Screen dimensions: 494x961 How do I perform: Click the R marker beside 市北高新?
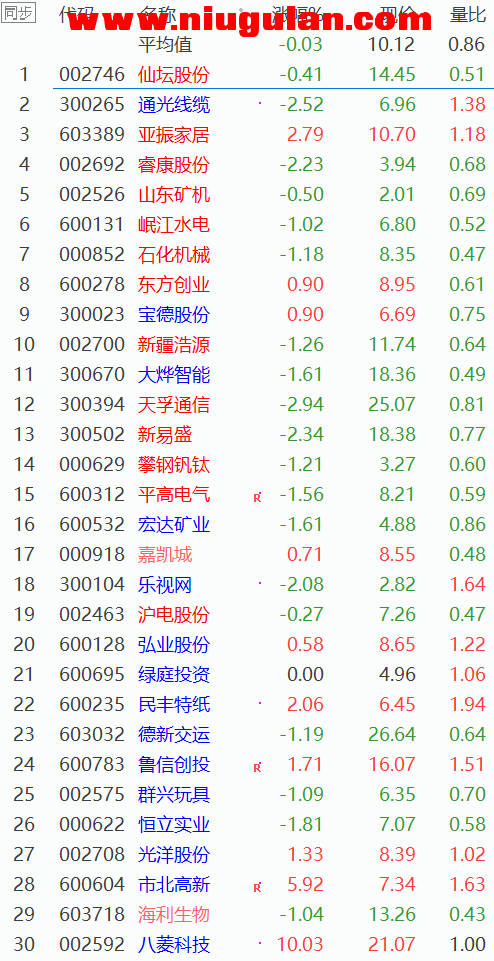(257, 888)
